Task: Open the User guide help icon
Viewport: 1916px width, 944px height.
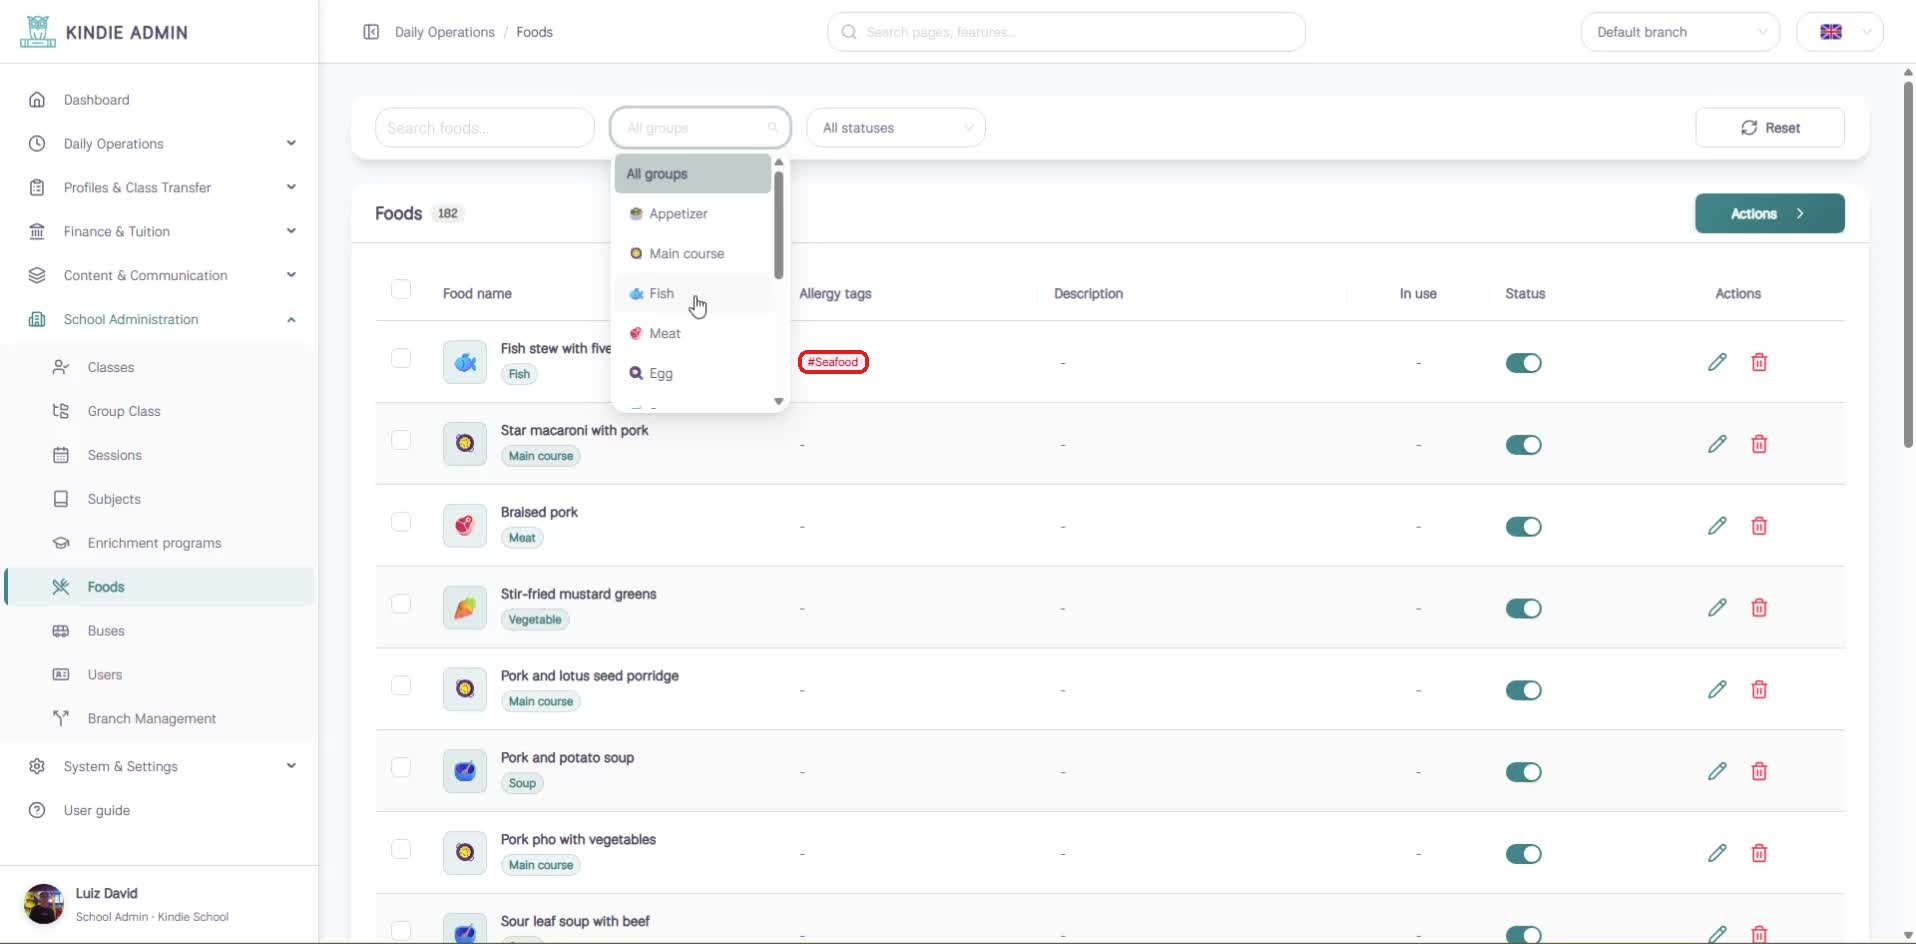Action: [37, 810]
